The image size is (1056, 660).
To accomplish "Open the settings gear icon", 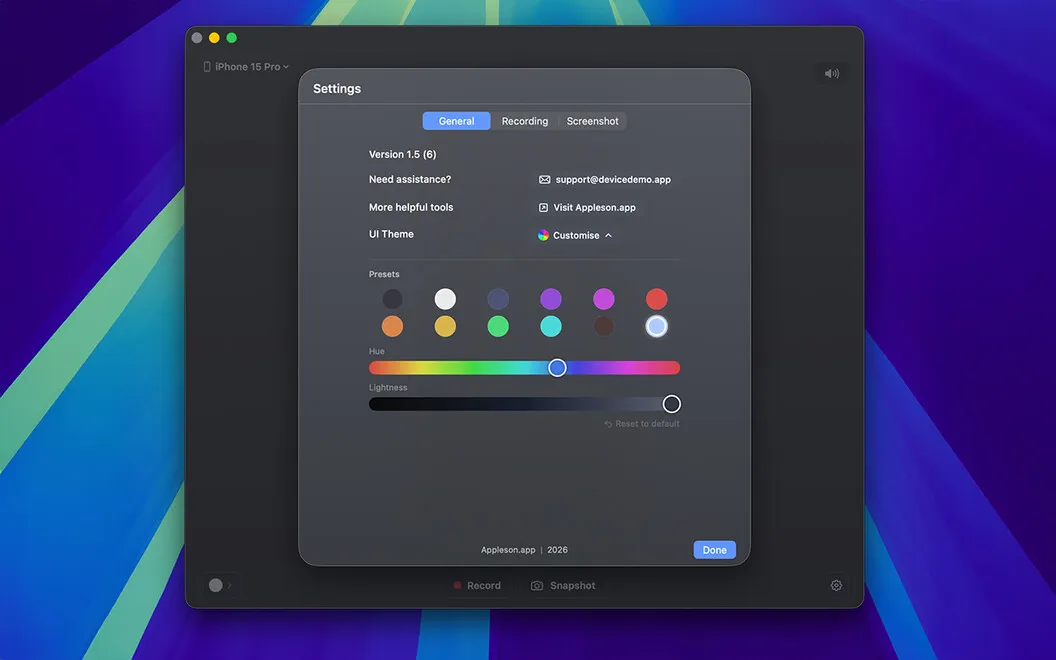I will tap(836, 585).
